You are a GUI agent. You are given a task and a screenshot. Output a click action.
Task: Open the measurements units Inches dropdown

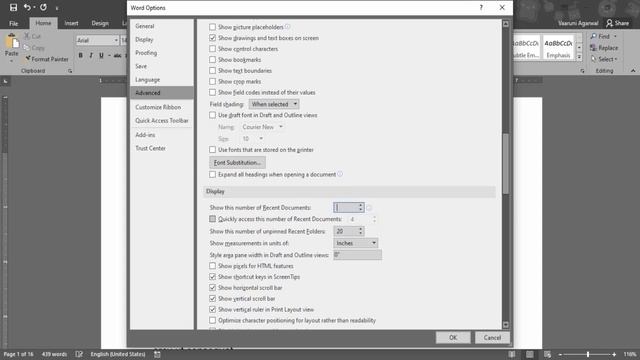(x=356, y=243)
